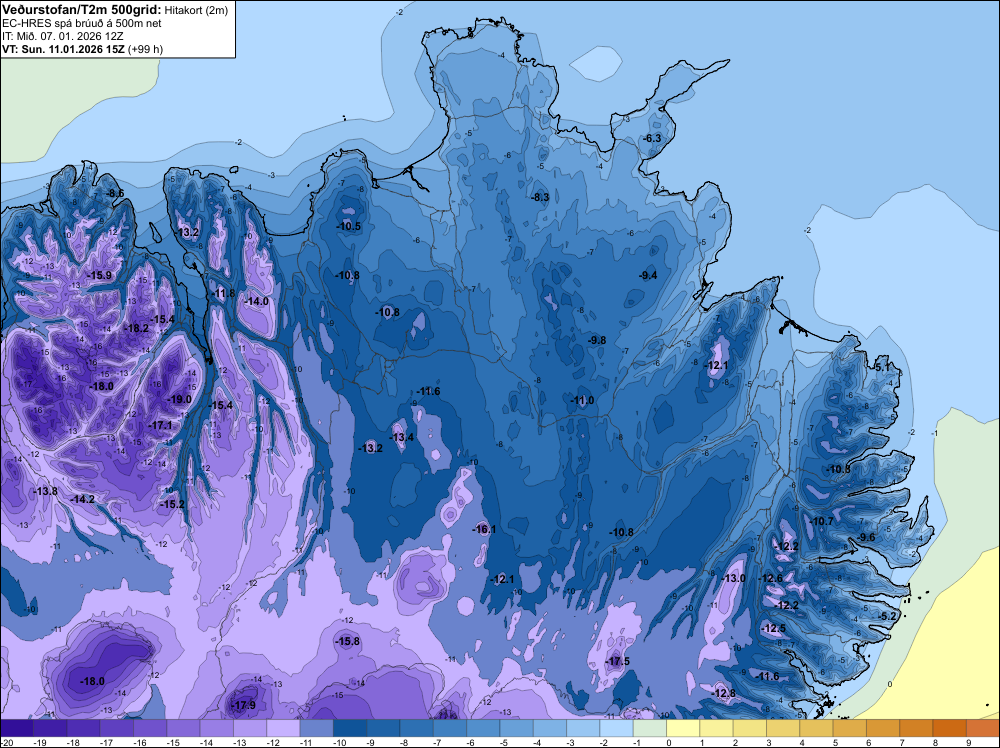Click the '(+99 h)' forecast offset text

(x=145, y=49)
